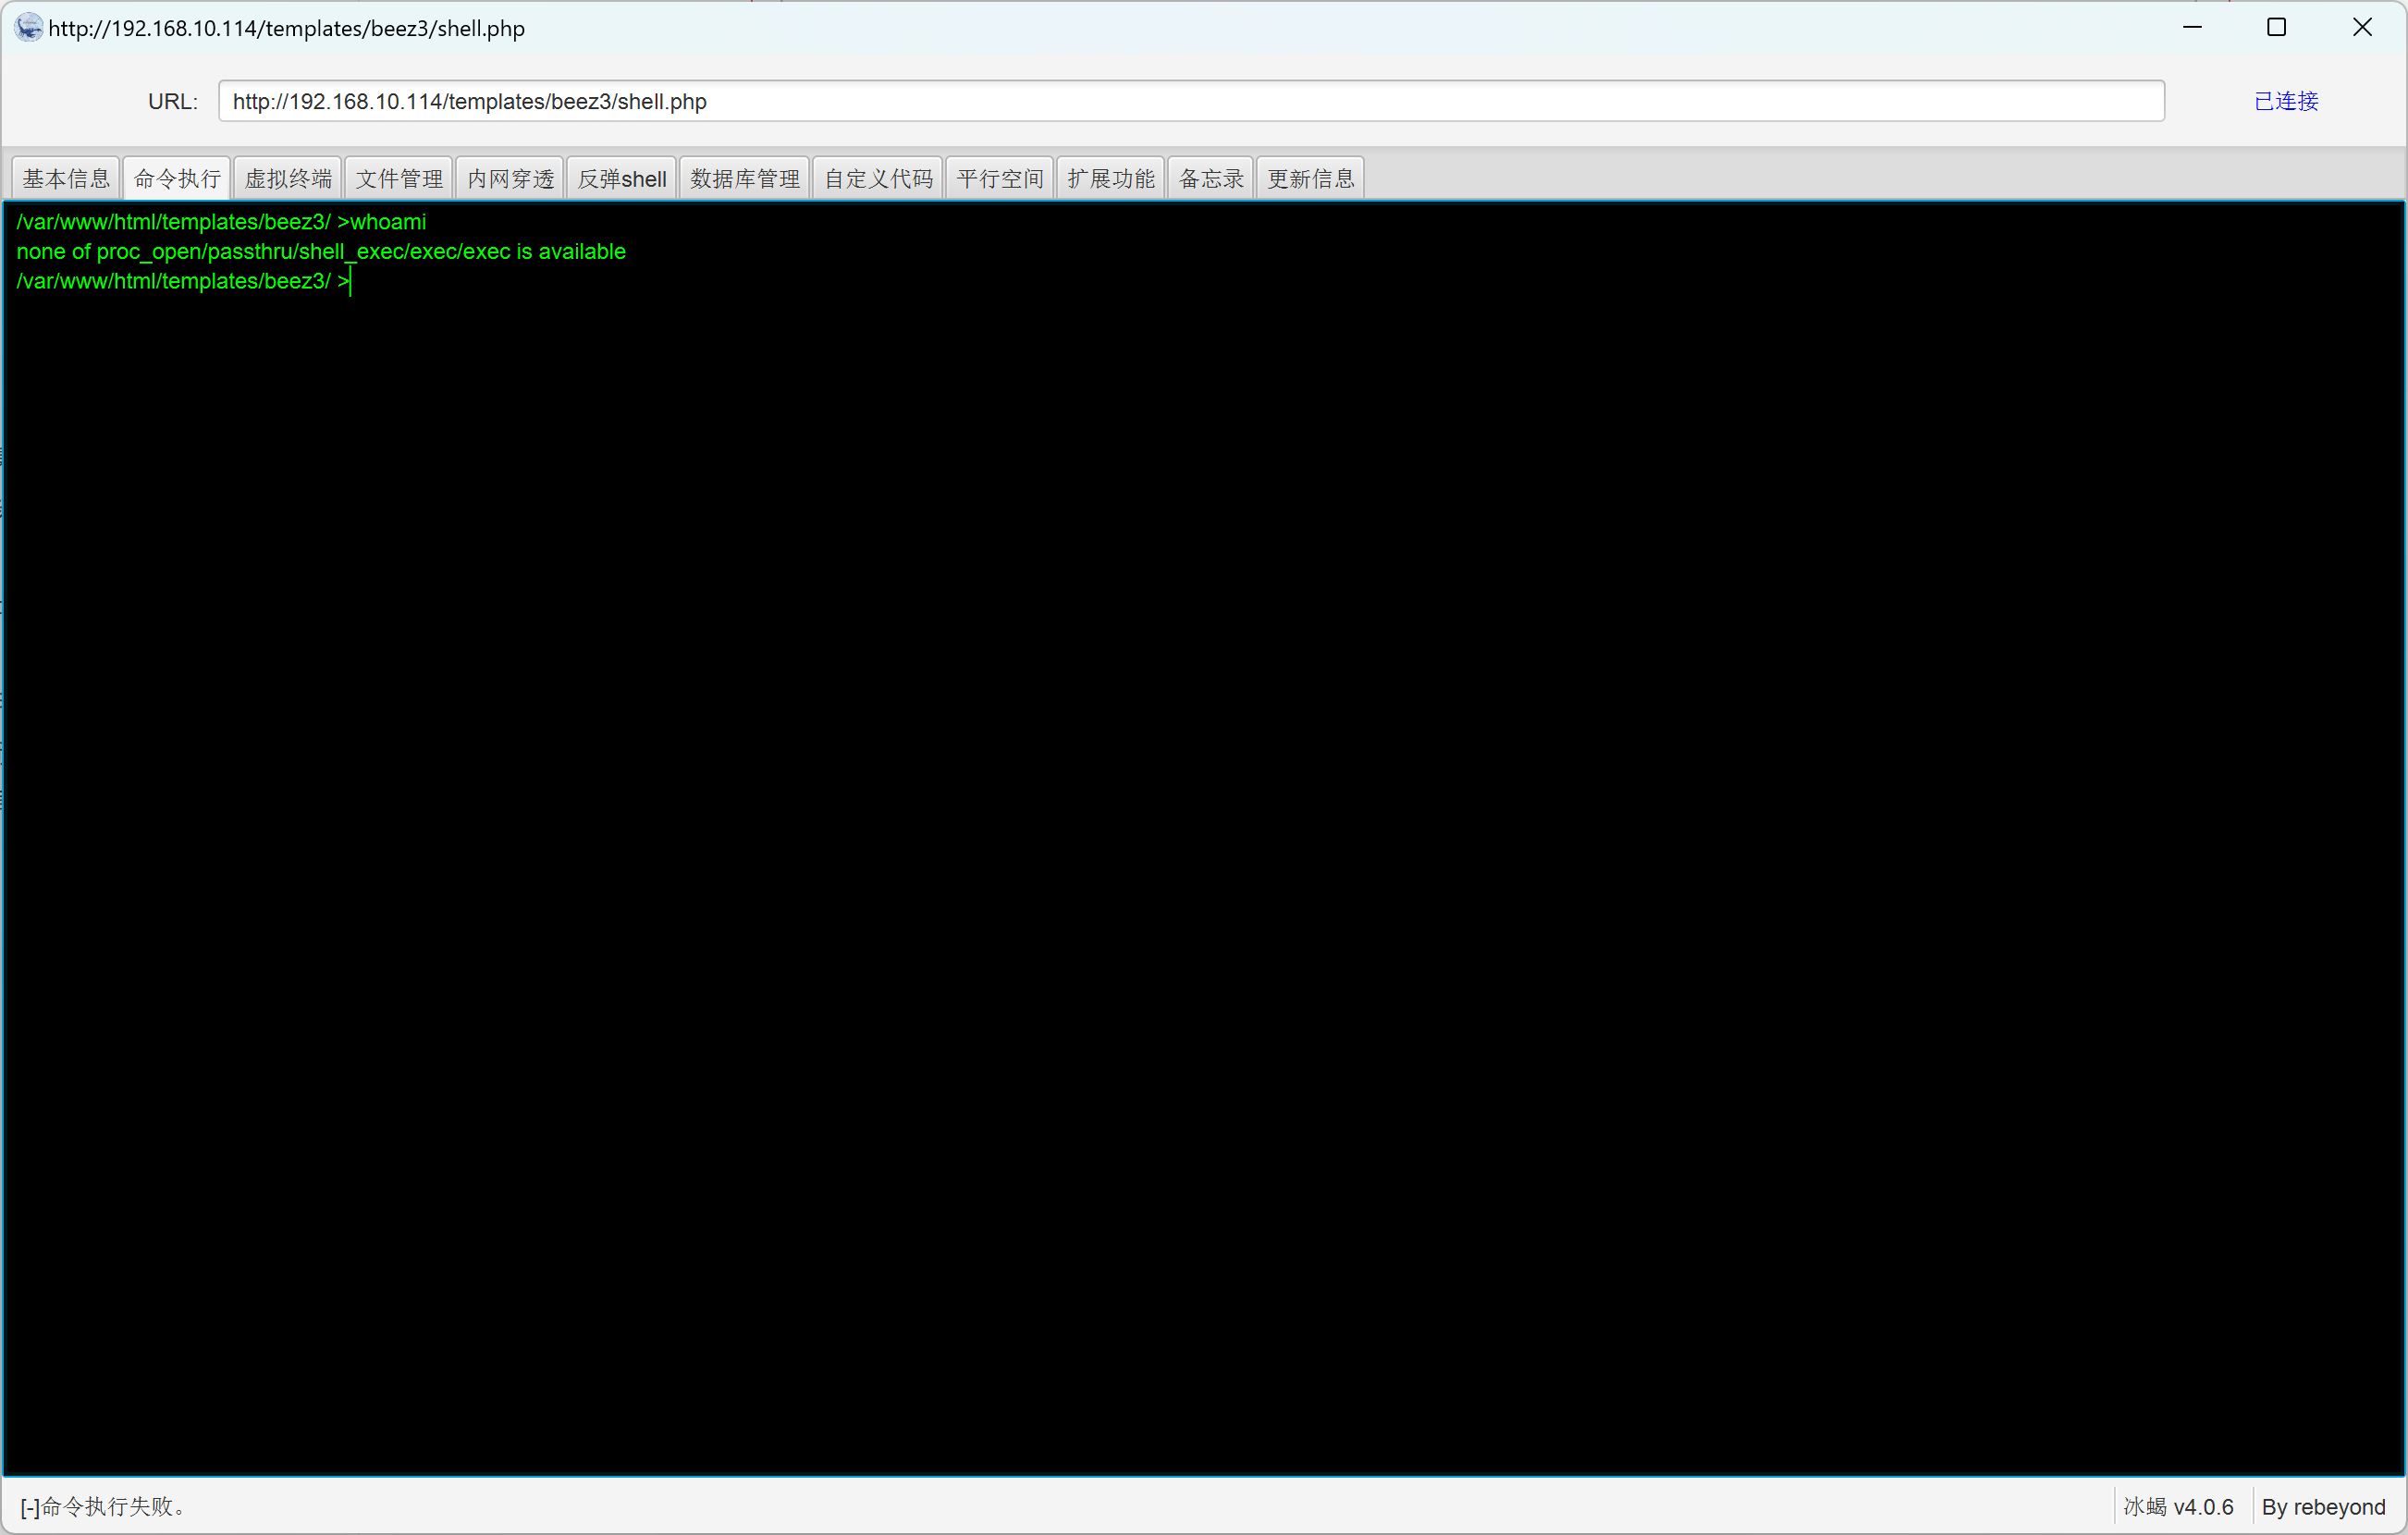The image size is (2408, 1535).
Task: Select the 平行空间 tab
Action: click(x=1000, y=178)
